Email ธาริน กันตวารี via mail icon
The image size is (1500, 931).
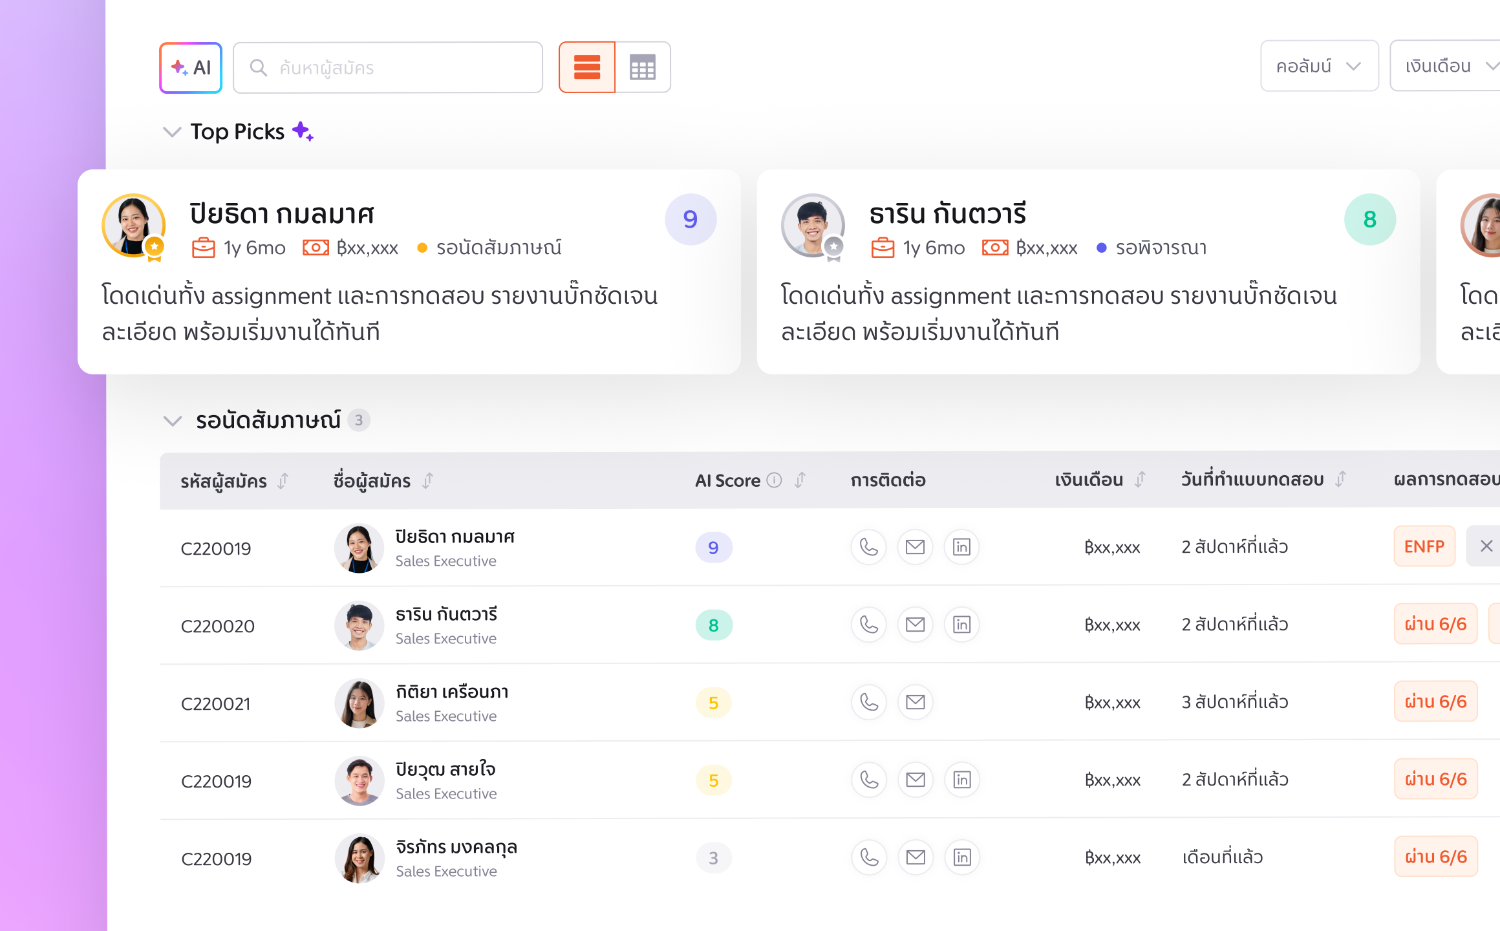[x=915, y=625]
